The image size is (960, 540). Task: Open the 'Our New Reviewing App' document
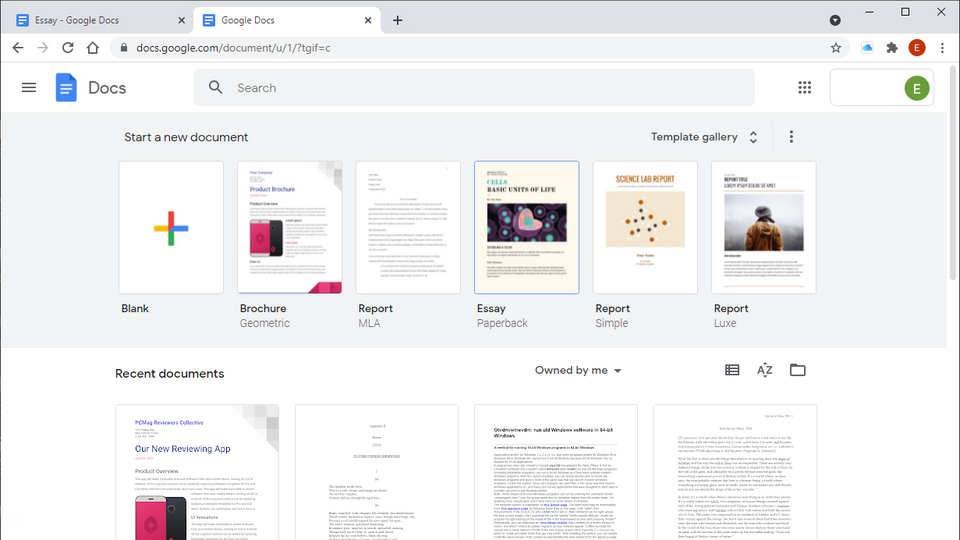tap(197, 470)
